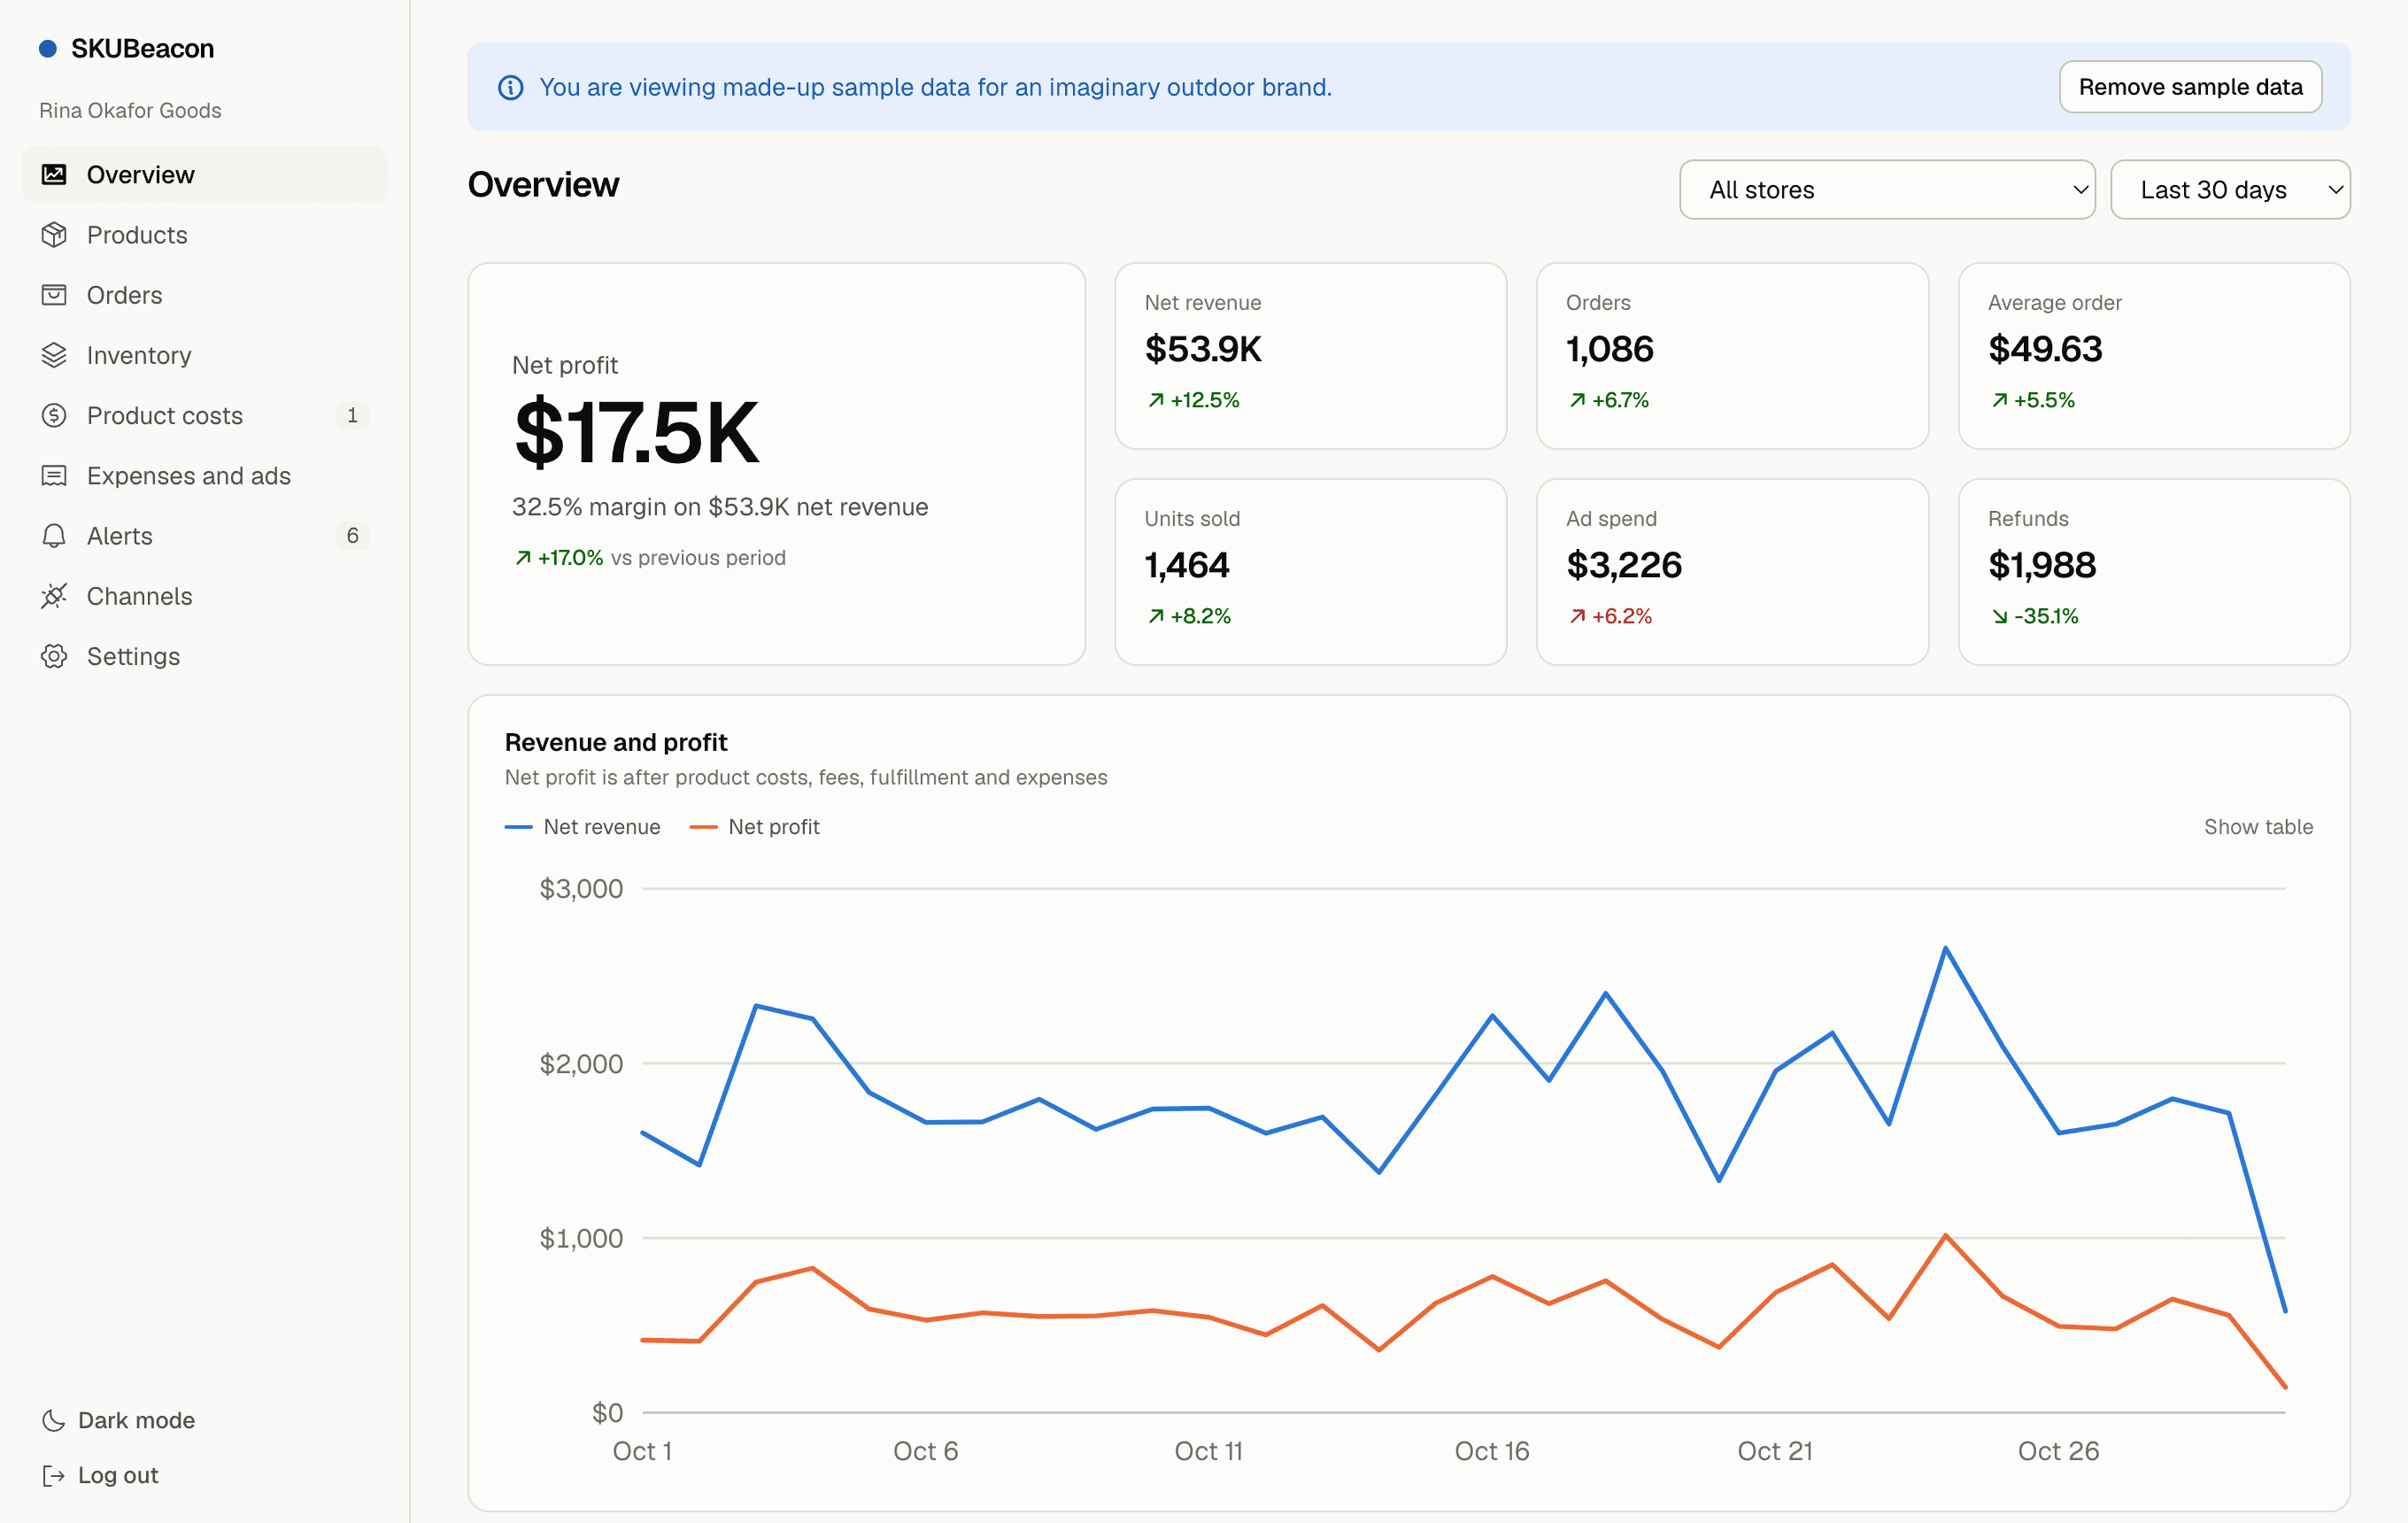Image resolution: width=2408 pixels, height=1523 pixels.
Task: Log out of the account
Action: (x=100, y=1475)
